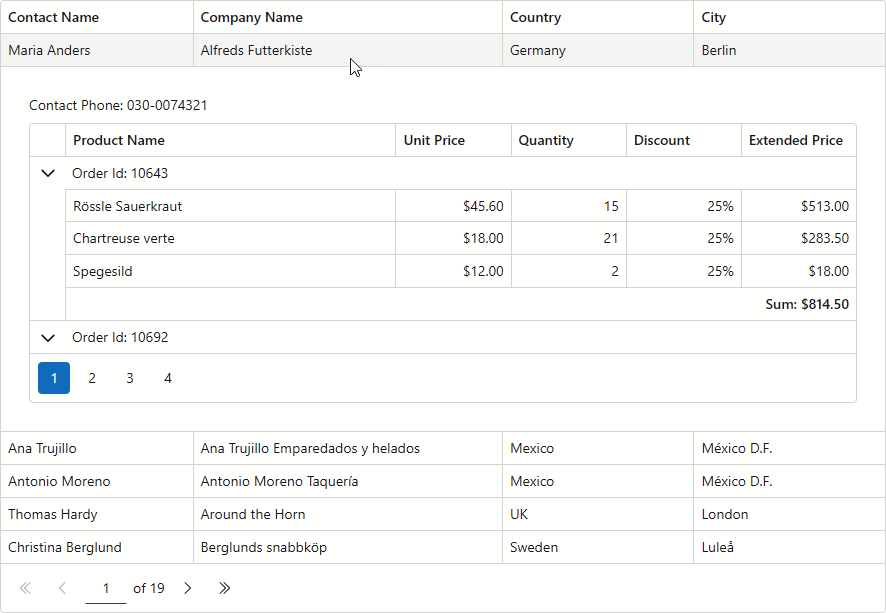The image size is (886, 613).
Task: Click Unit Price column header
Action: (453, 140)
